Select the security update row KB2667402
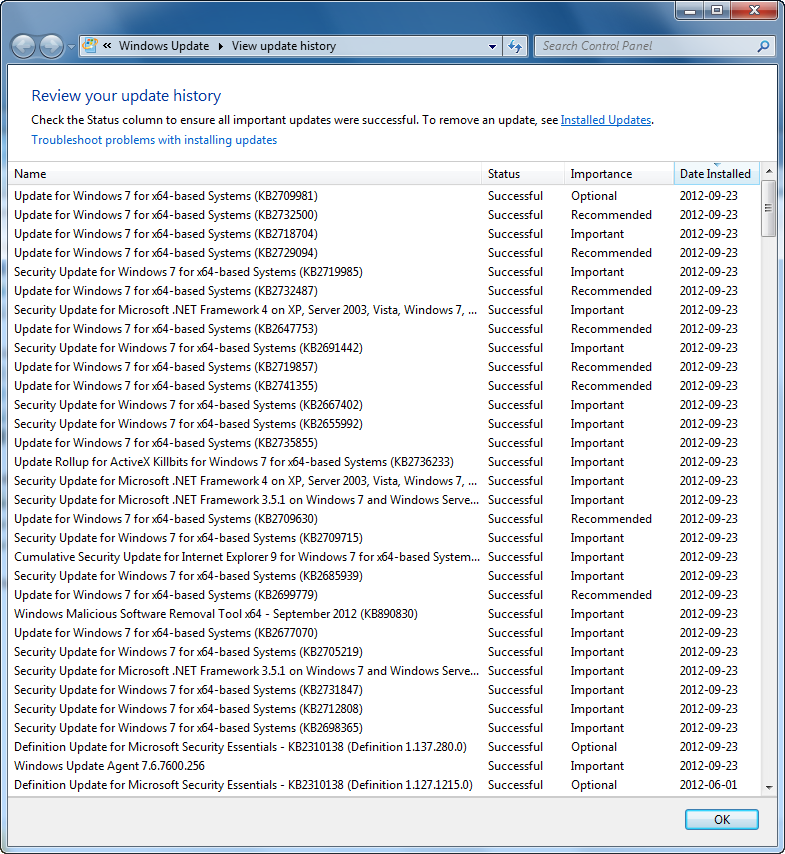Image resolution: width=785 pixels, height=854 pixels. 384,405
